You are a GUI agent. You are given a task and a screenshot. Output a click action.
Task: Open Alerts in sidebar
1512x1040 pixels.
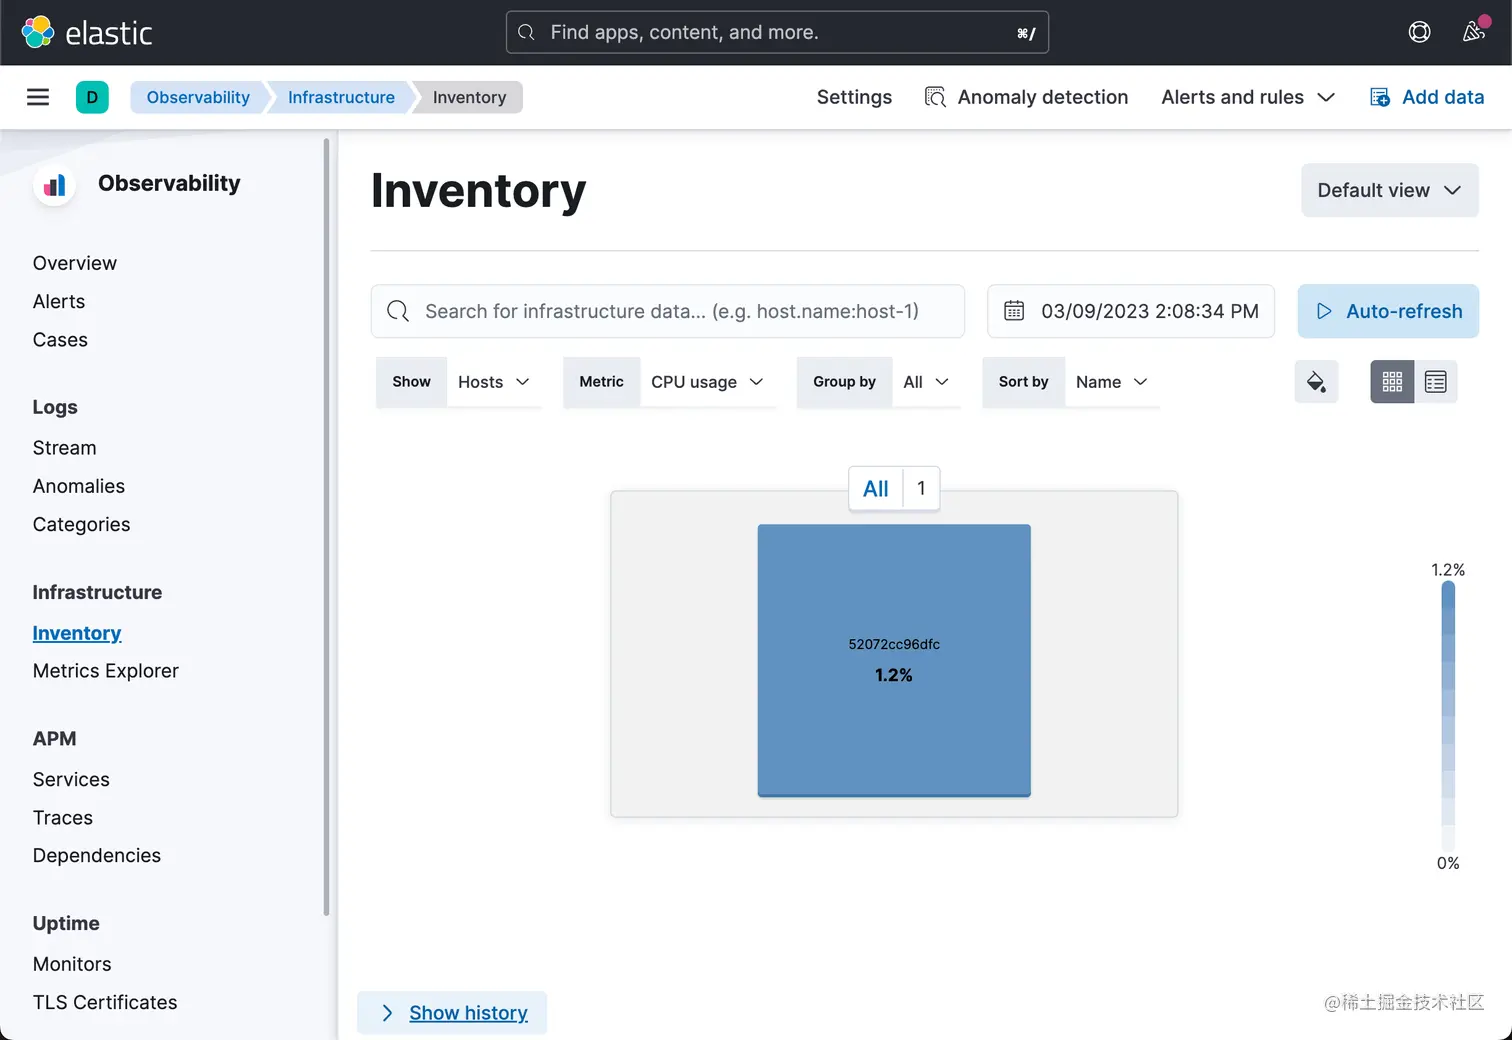click(59, 301)
